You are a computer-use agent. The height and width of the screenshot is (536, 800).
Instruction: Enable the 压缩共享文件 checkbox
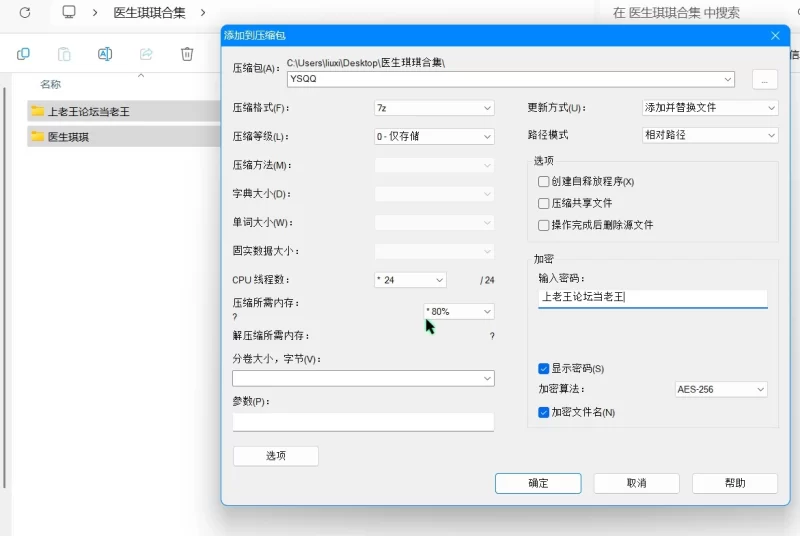[x=543, y=203]
